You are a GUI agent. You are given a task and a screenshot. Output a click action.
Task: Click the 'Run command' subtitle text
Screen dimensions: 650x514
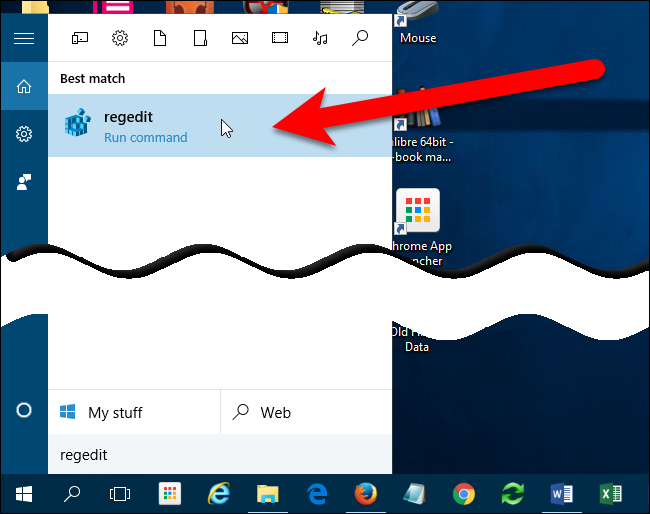[x=146, y=137]
